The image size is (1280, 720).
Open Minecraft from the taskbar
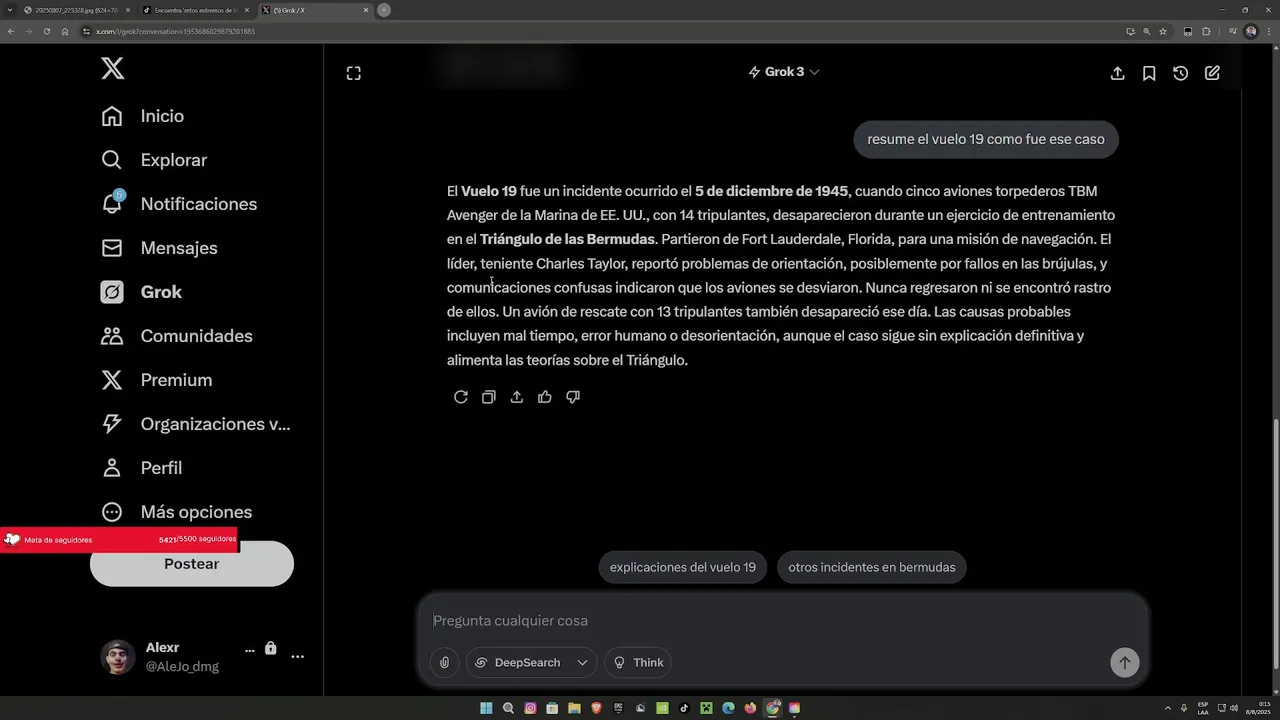coord(706,708)
